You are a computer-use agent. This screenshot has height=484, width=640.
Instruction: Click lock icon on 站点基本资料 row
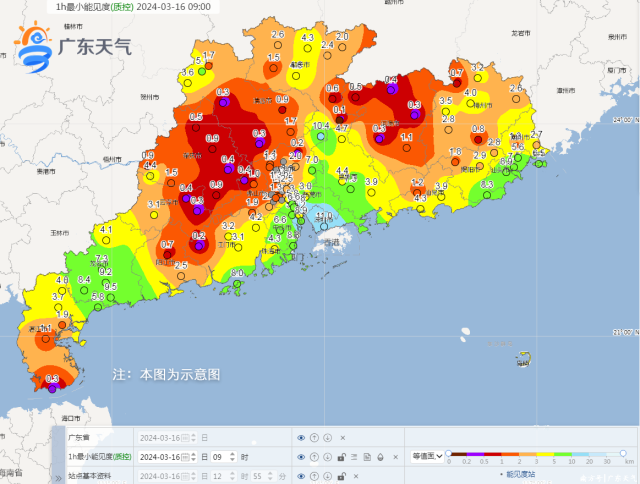(x=341, y=475)
